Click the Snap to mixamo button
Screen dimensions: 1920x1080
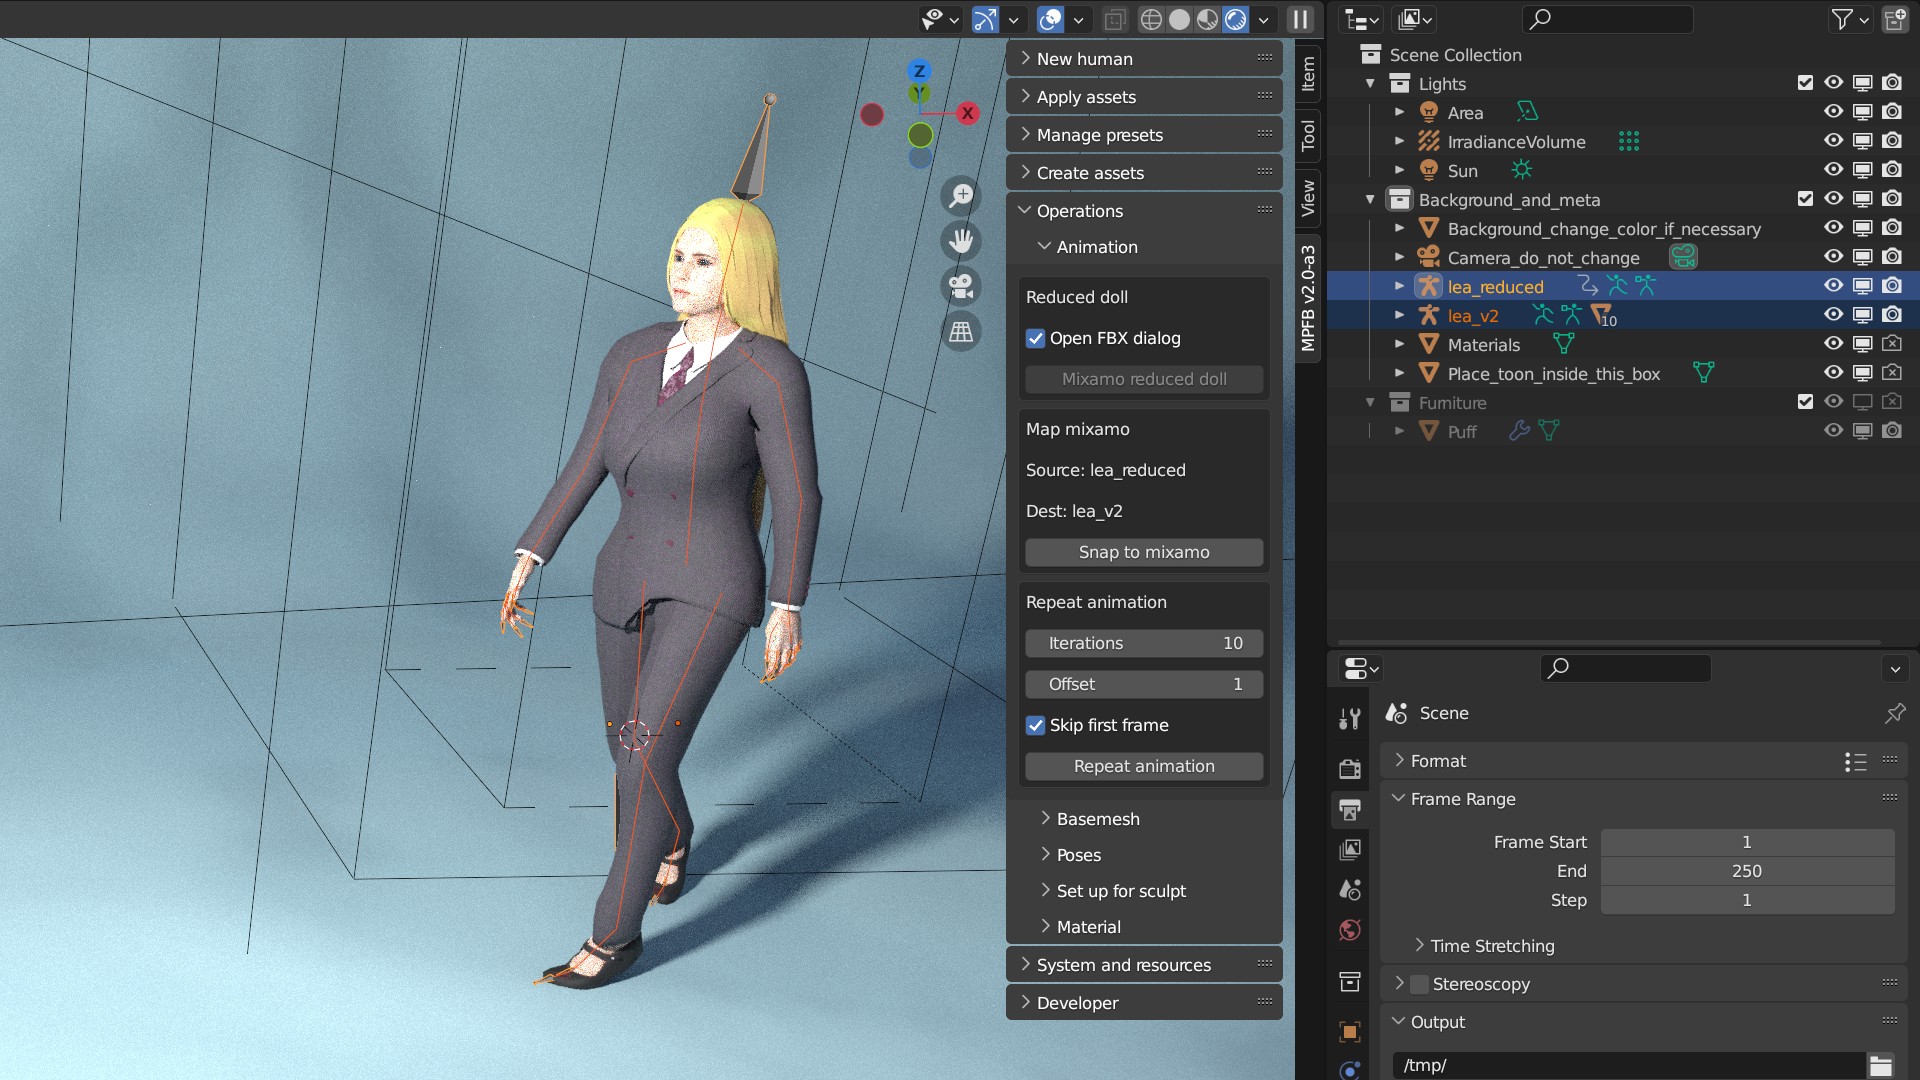pos(1144,552)
